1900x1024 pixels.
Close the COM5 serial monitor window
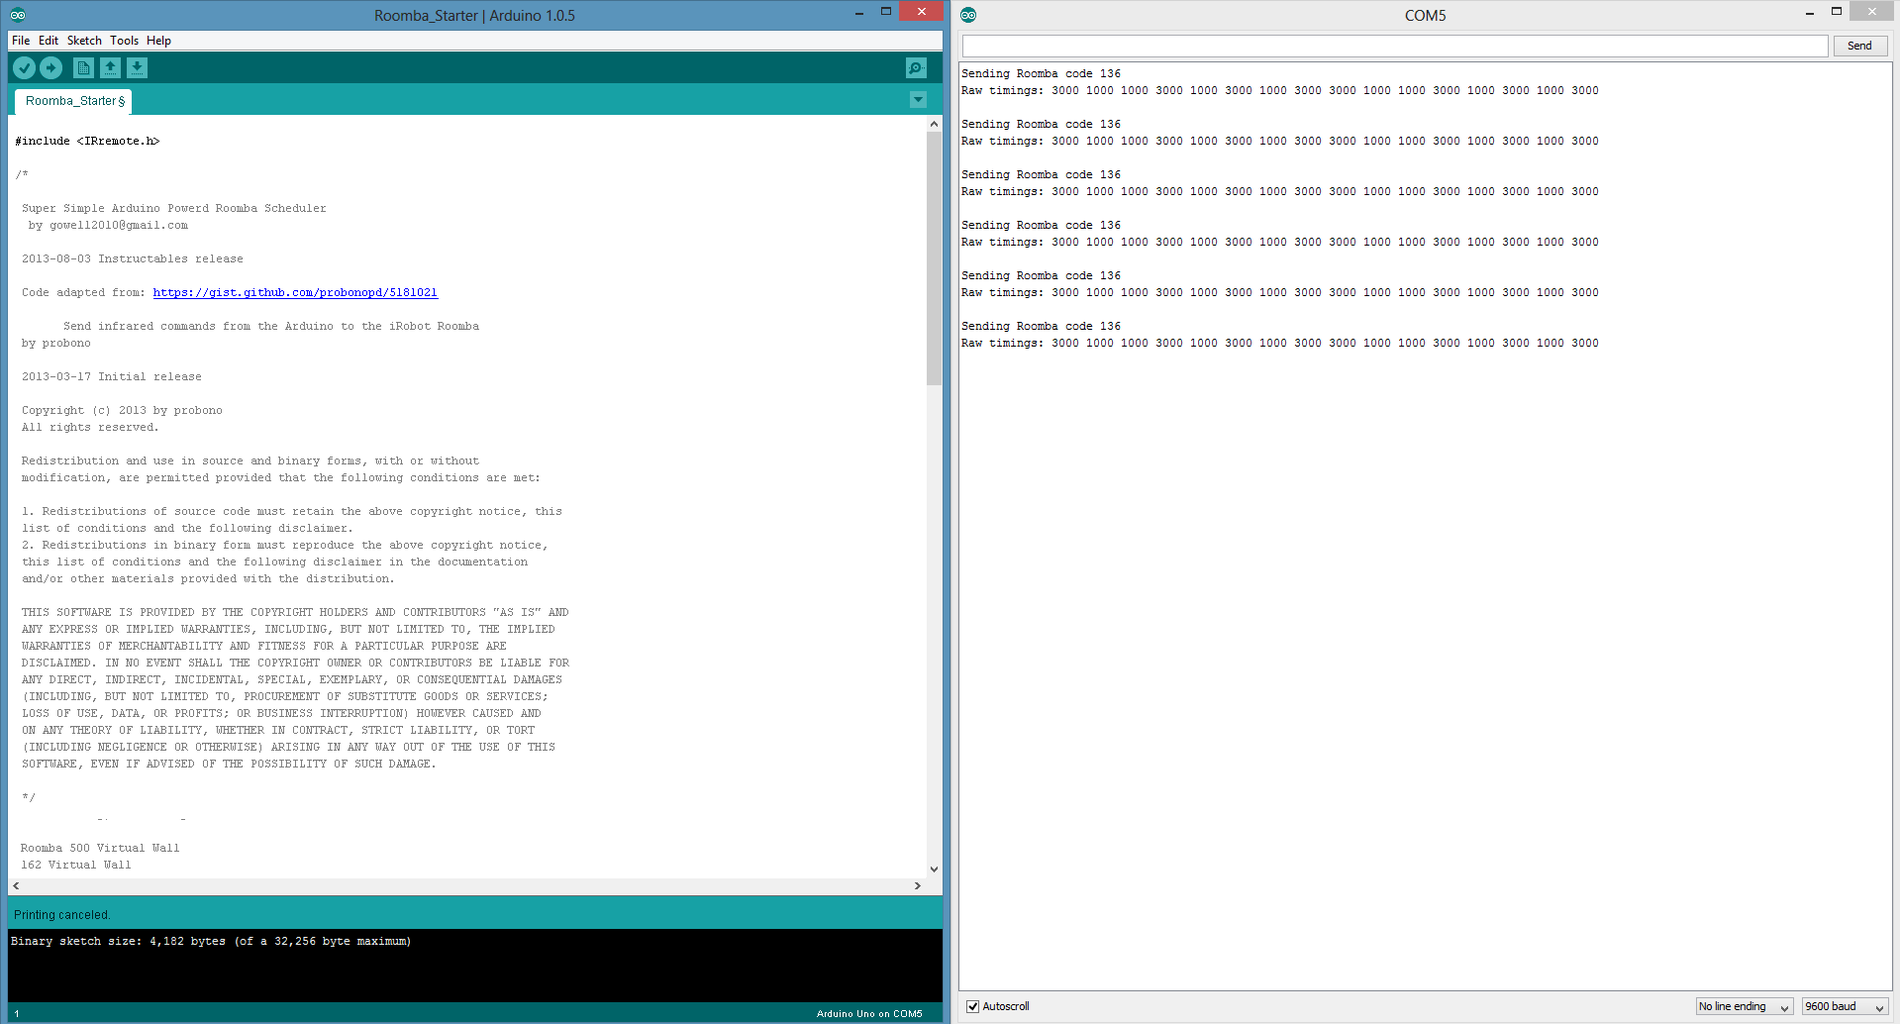pos(1872,11)
